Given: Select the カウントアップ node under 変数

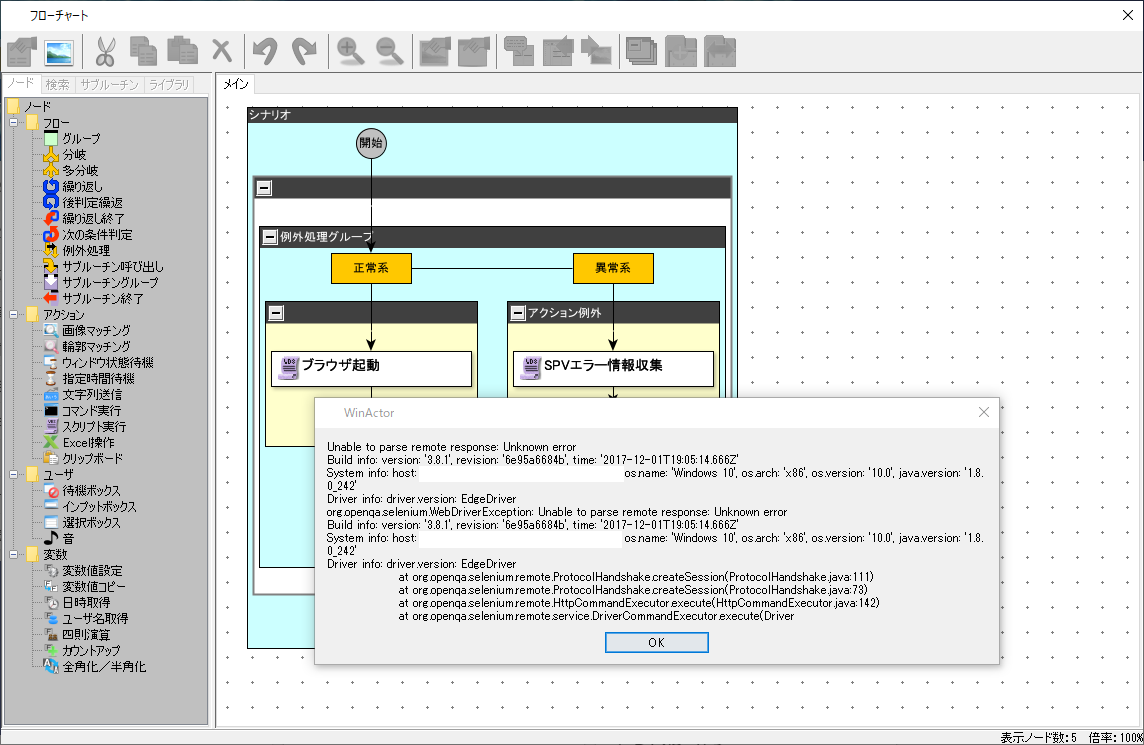Looking at the screenshot, I should click(x=85, y=650).
